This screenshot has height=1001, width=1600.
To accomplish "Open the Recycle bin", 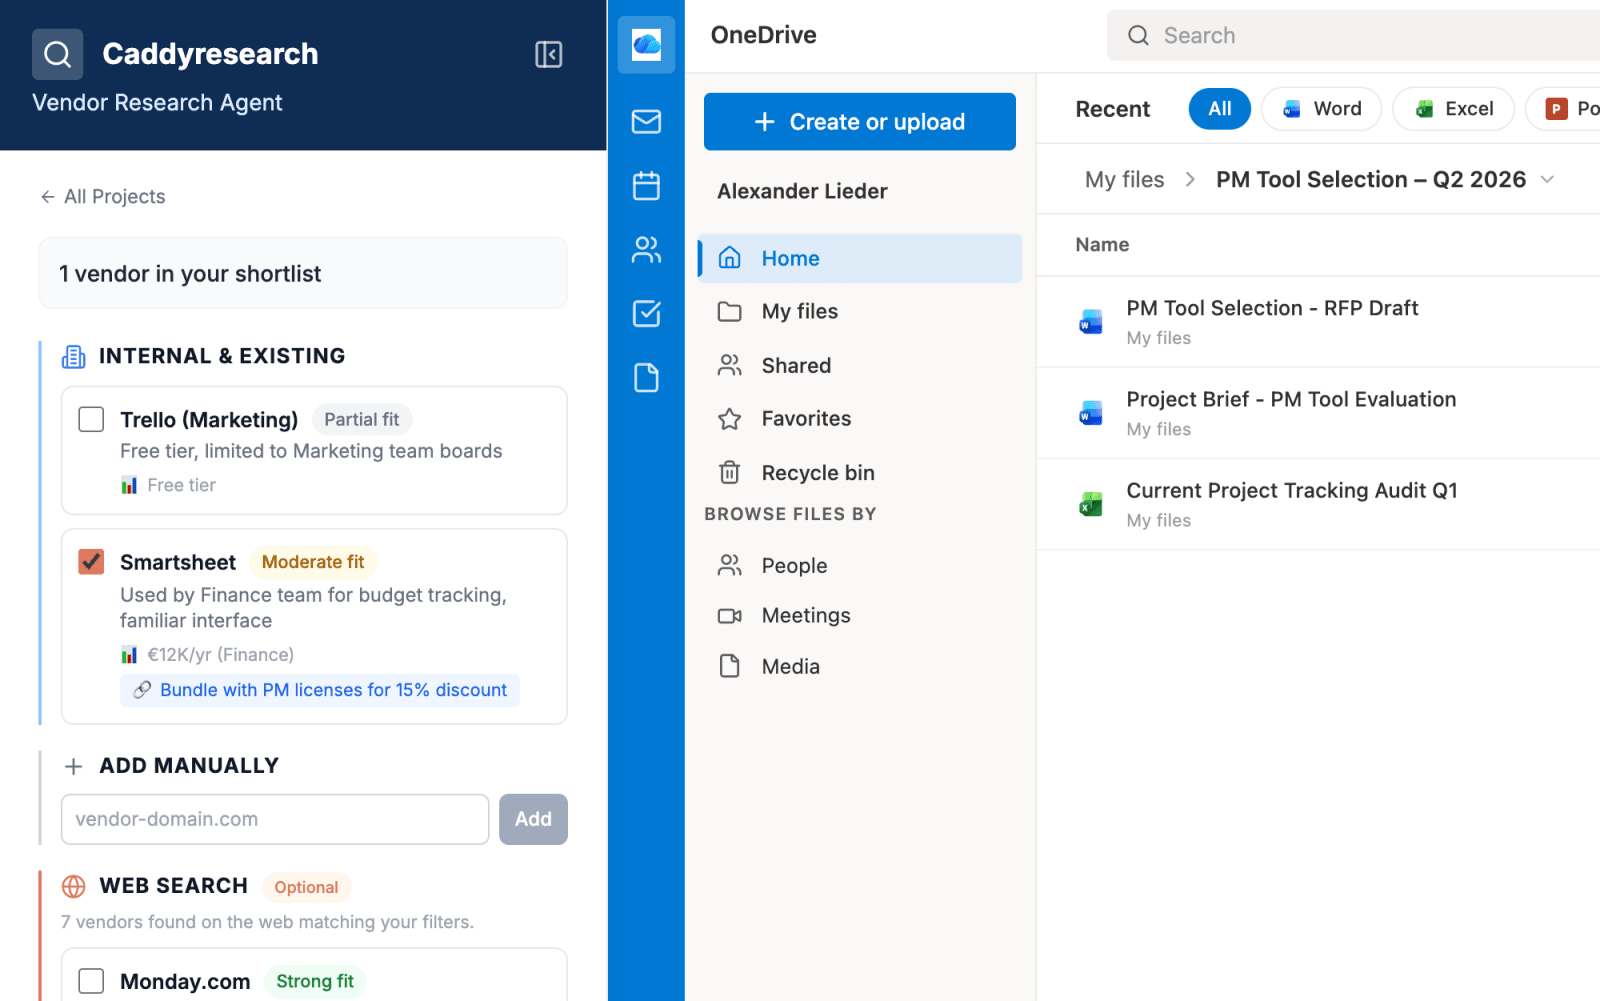I will pyautogui.click(x=860, y=473).
